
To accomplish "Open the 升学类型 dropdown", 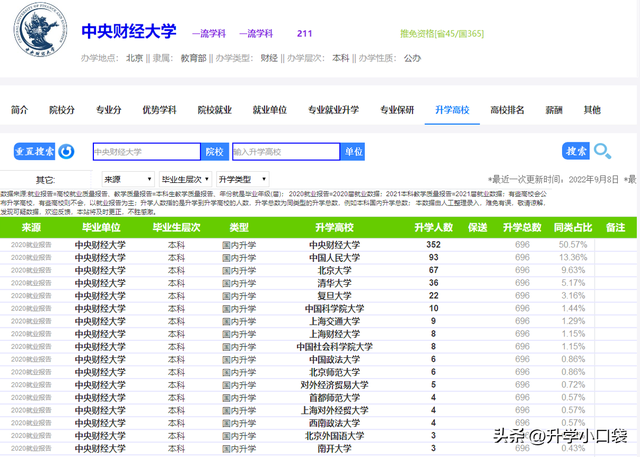I will point(242,179).
